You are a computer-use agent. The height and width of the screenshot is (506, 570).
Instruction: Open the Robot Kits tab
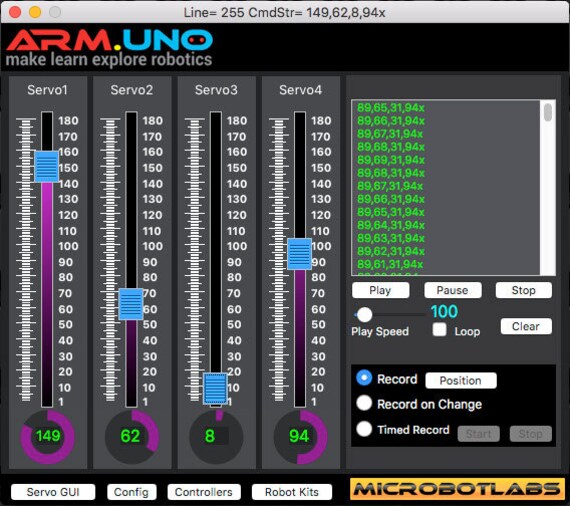click(x=292, y=492)
